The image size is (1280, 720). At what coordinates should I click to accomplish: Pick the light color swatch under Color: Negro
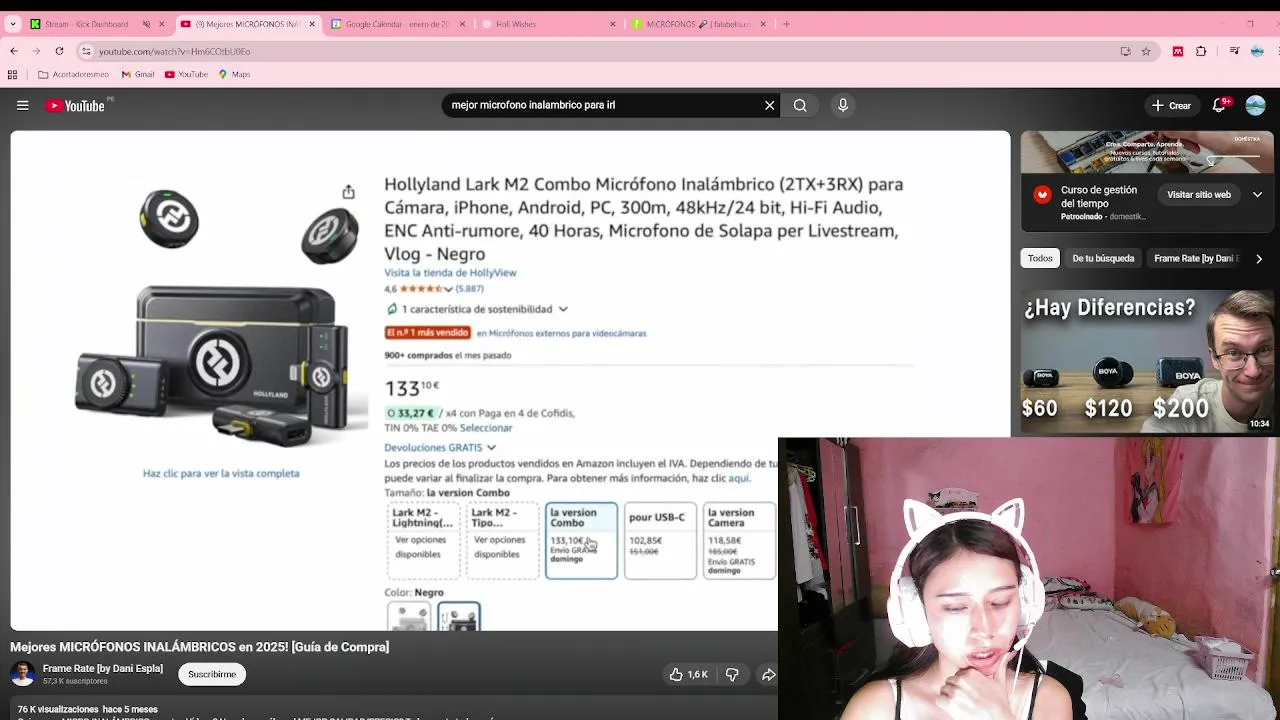409,618
